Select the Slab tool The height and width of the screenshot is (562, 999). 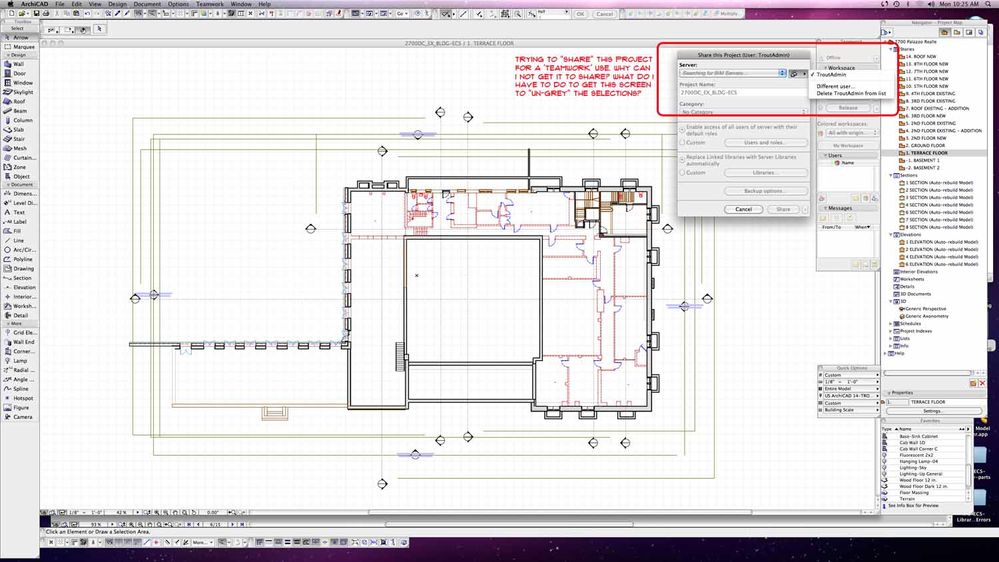coord(20,129)
